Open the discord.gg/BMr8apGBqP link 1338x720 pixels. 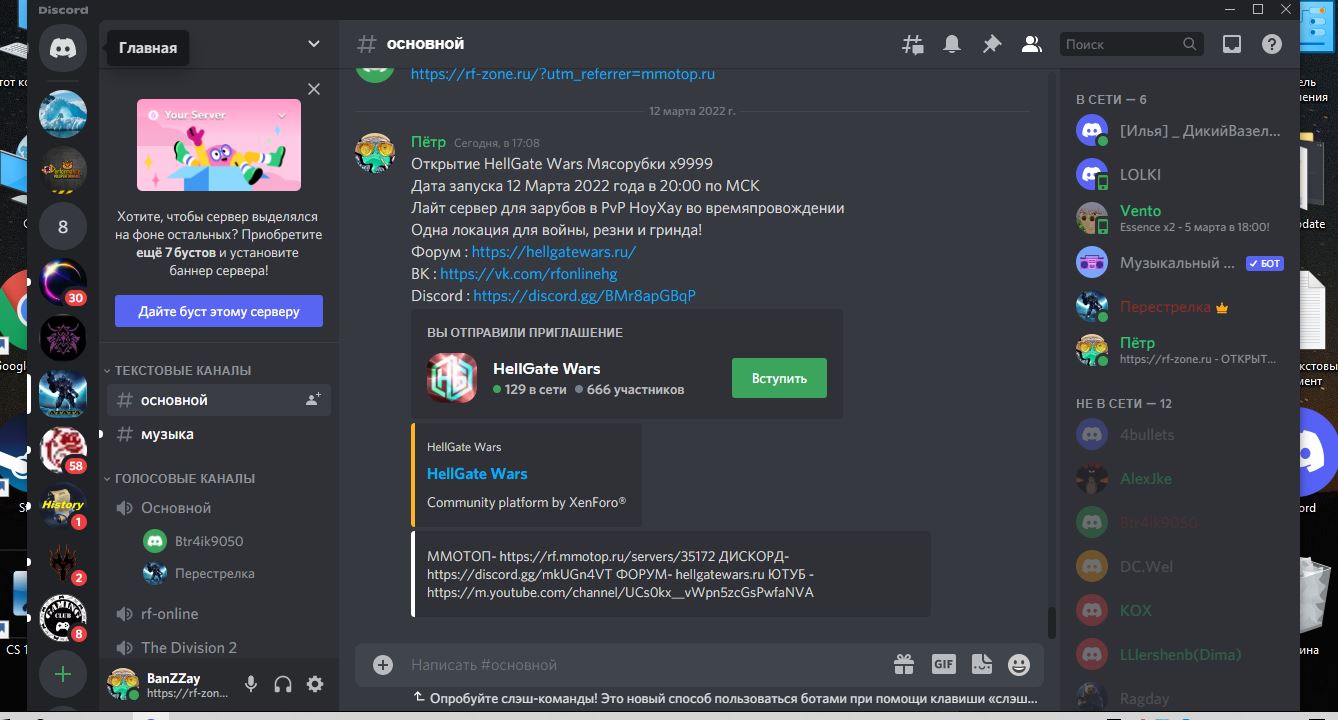pos(584,296)
